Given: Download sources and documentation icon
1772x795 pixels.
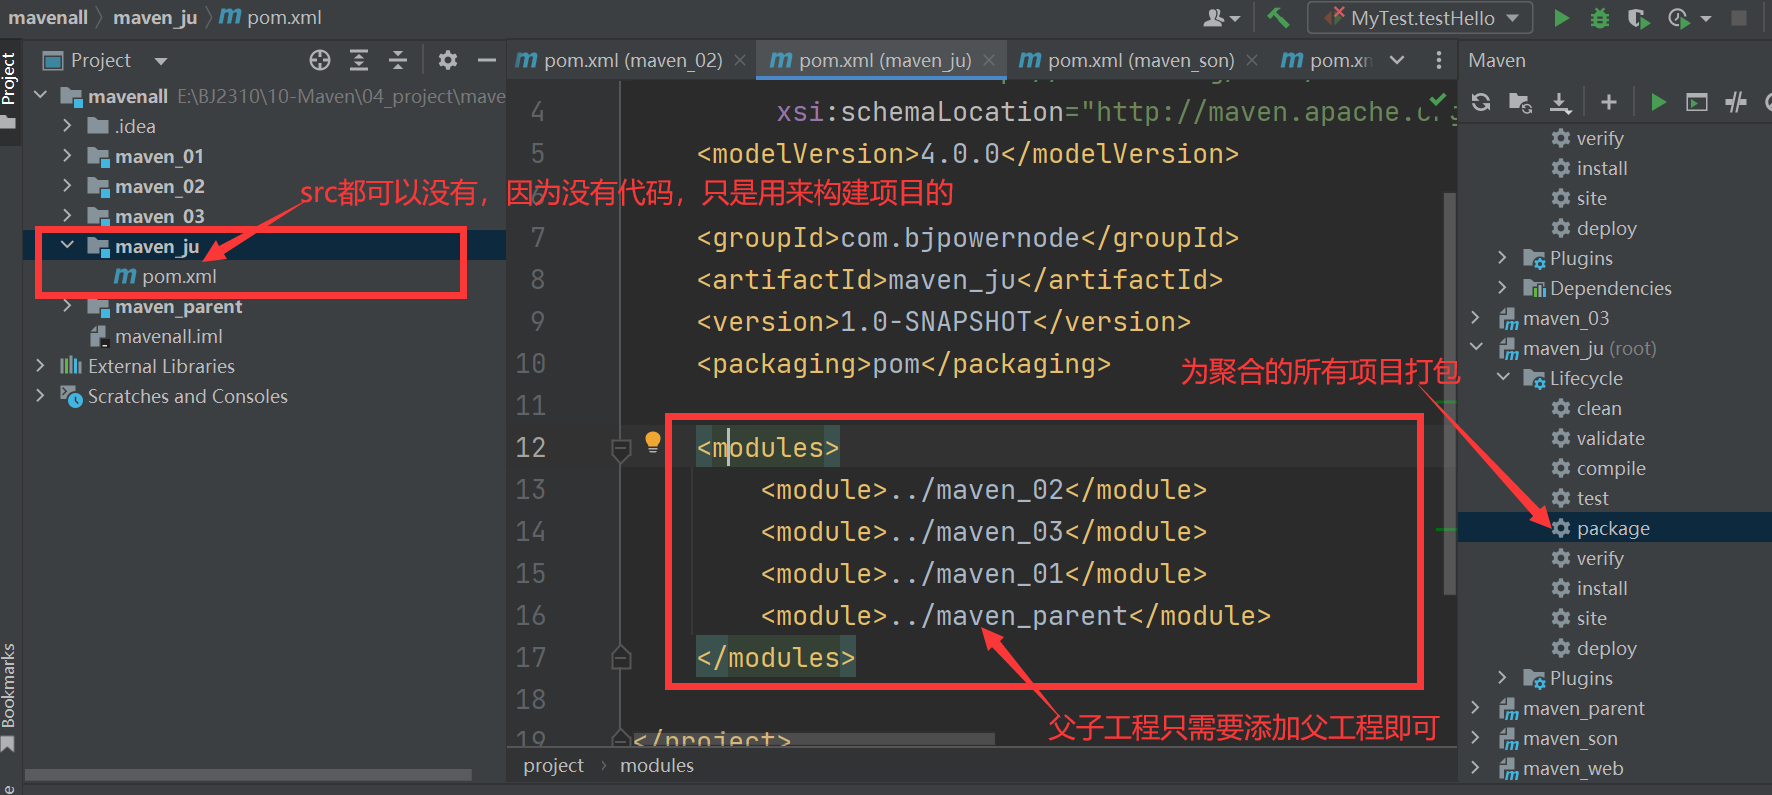Looking at the screenshot, I should click(1560, 102).
